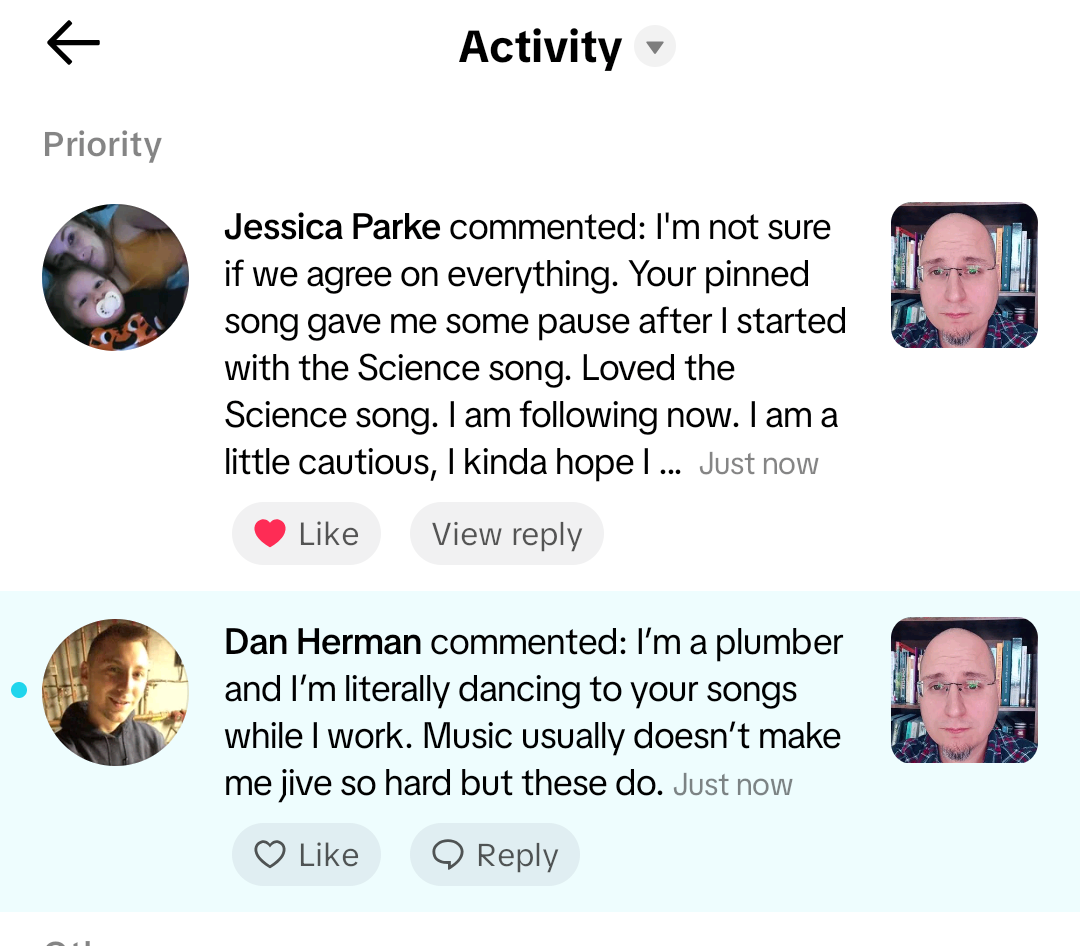Screen dimensions: 1080x946
Task: Tap the Activity header title
Action: (540, 47)
